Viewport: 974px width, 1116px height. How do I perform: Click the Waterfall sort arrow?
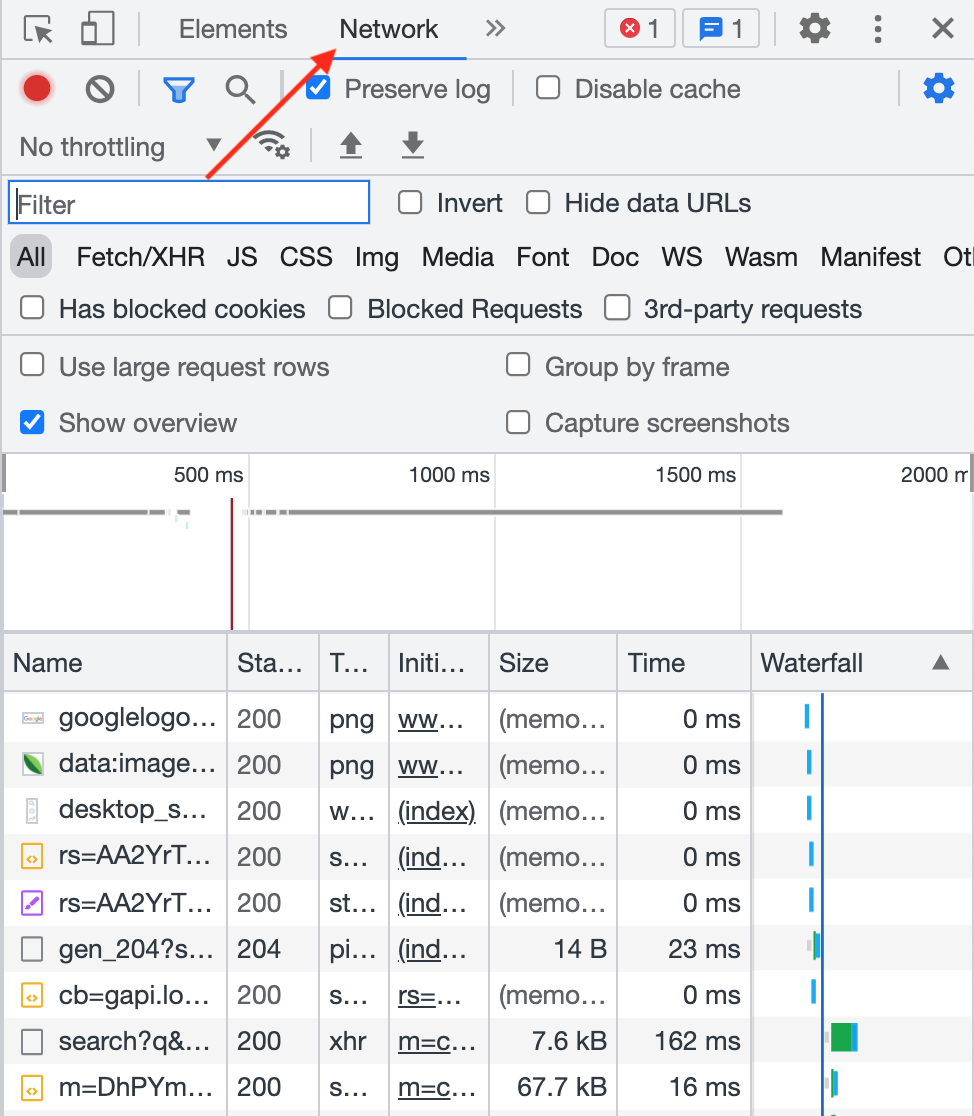[x=941, y=663]
